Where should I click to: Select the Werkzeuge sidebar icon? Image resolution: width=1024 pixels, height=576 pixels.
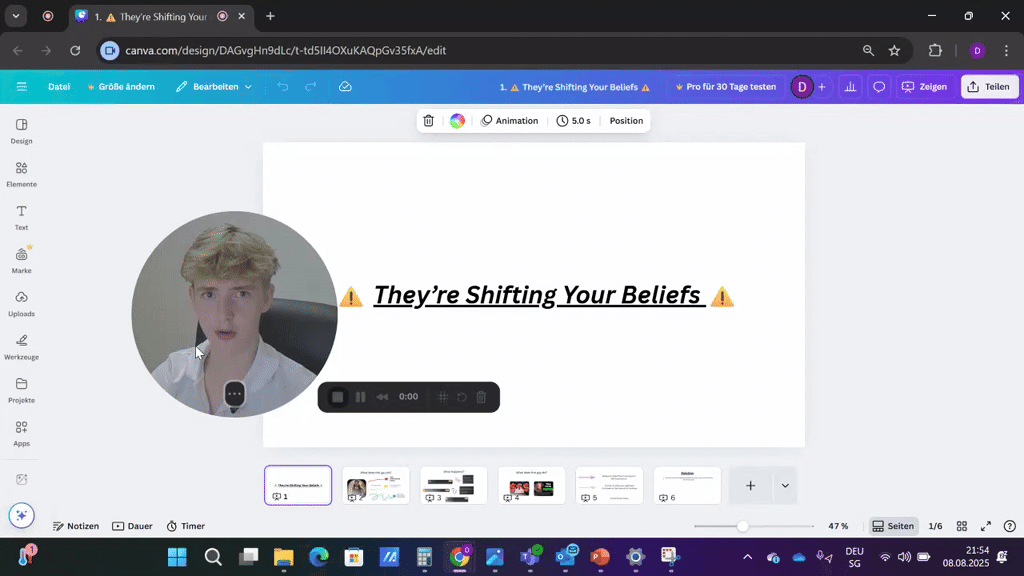pos(21,346)
